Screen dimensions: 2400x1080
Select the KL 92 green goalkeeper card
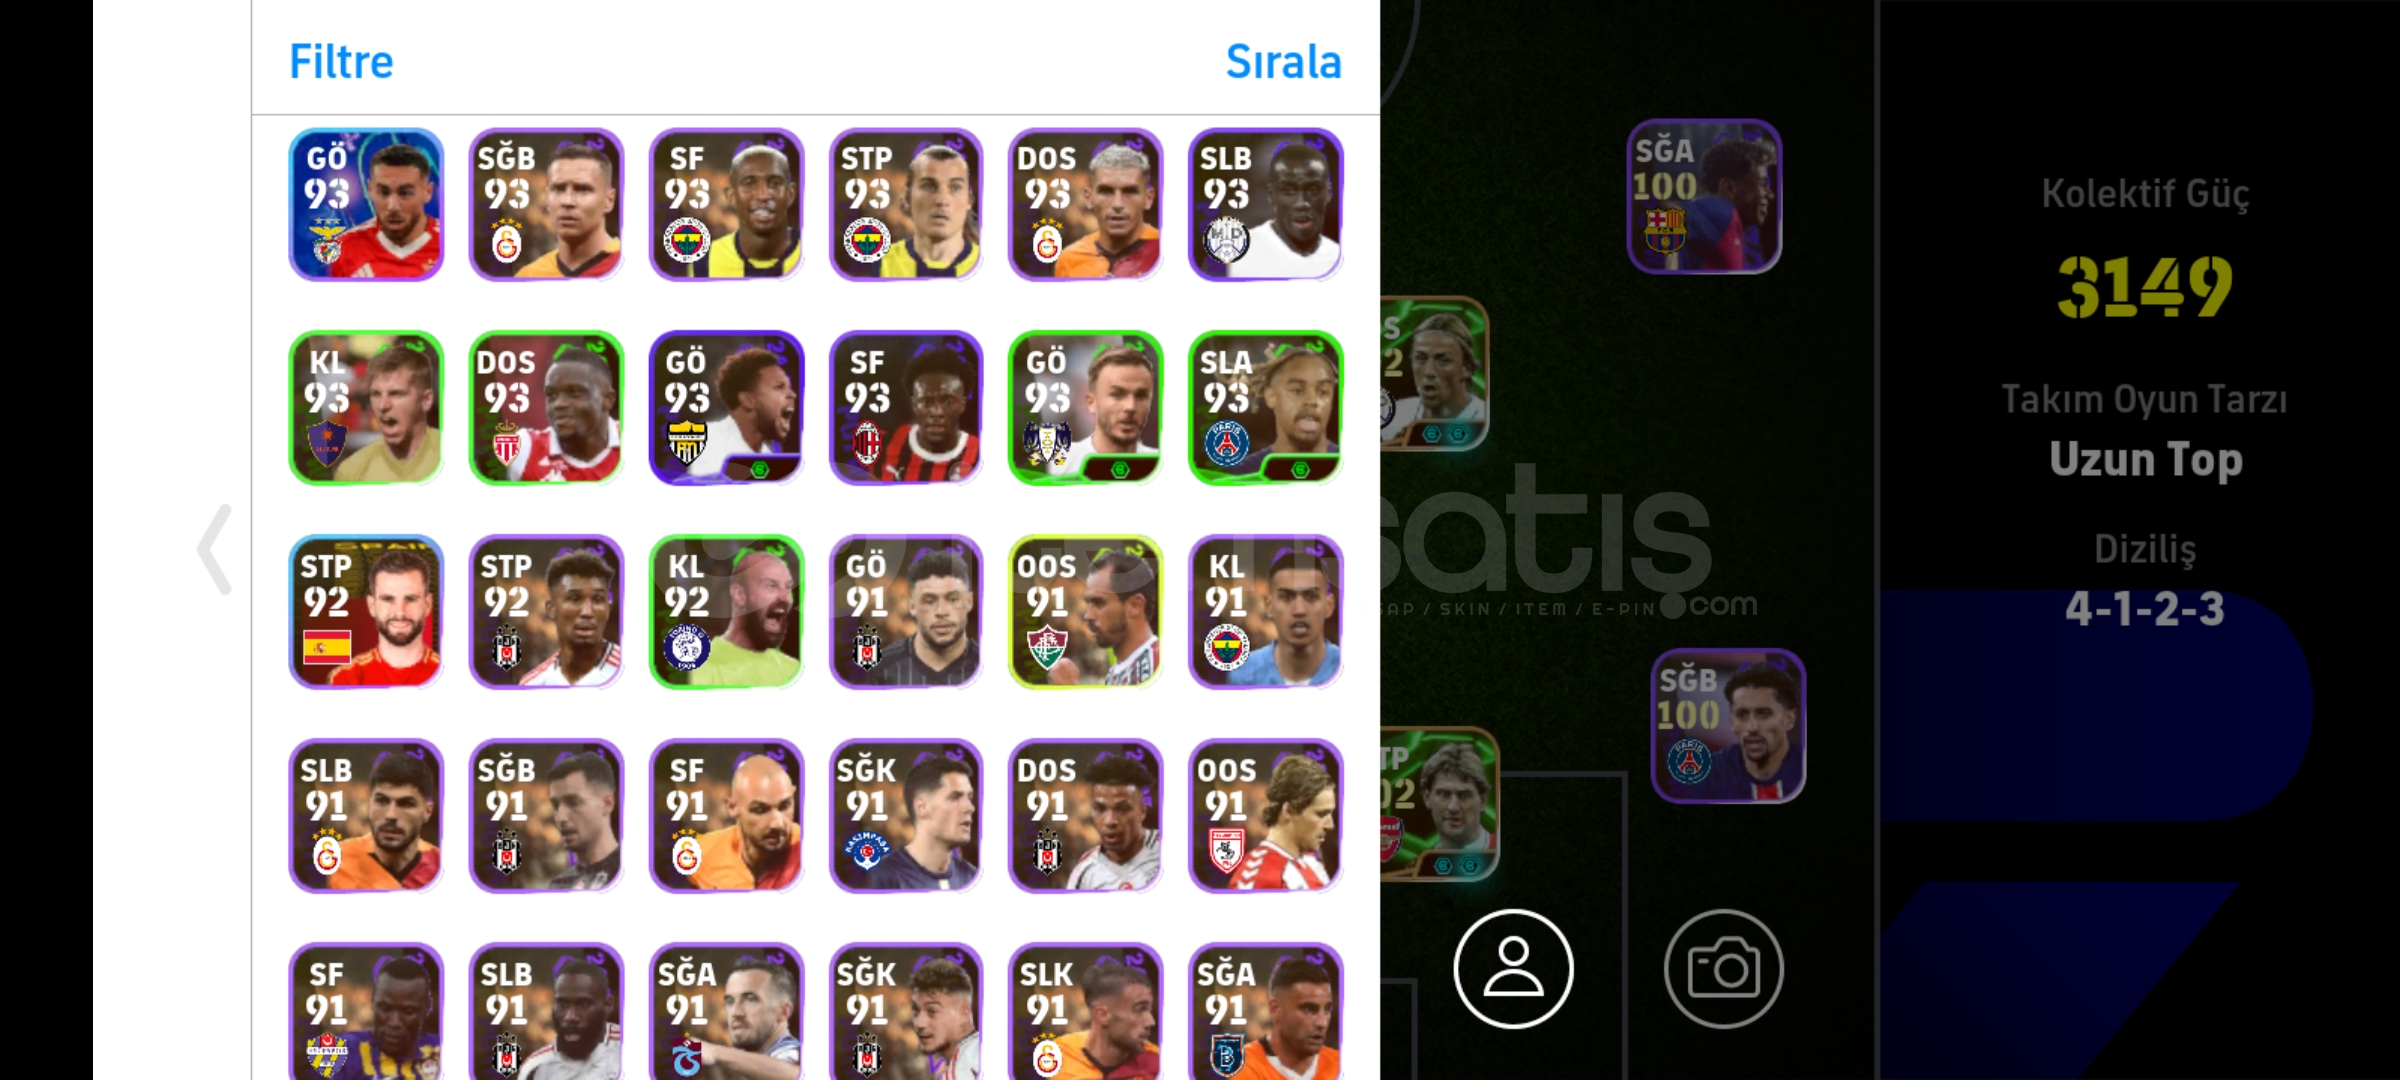[726, 612]
